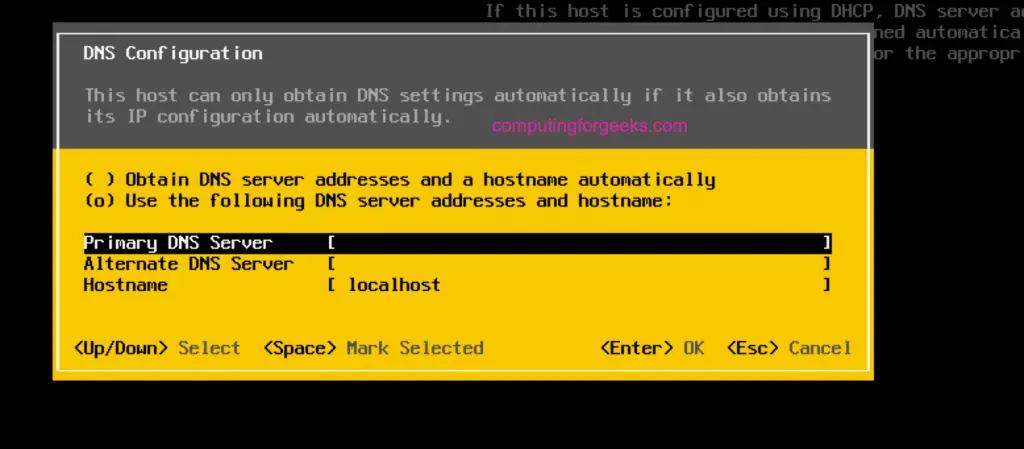Click the <Up/Down> Select hint
Screen dimensions: 1024x449
click(x=157, y=348)
